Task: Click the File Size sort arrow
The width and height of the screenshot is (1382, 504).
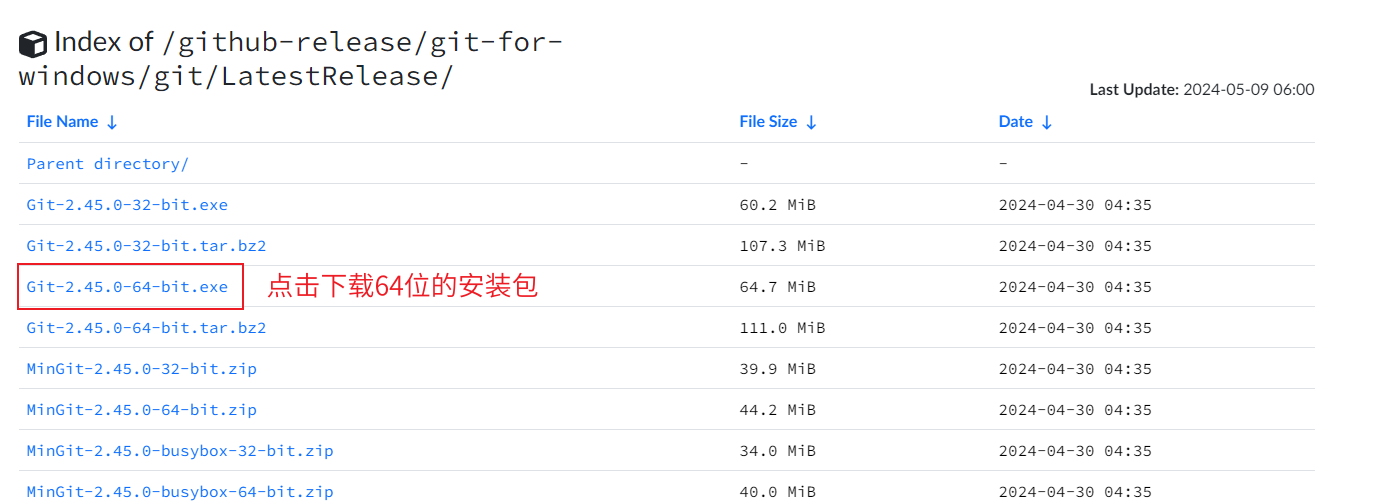Action: (x=811, y=122)
